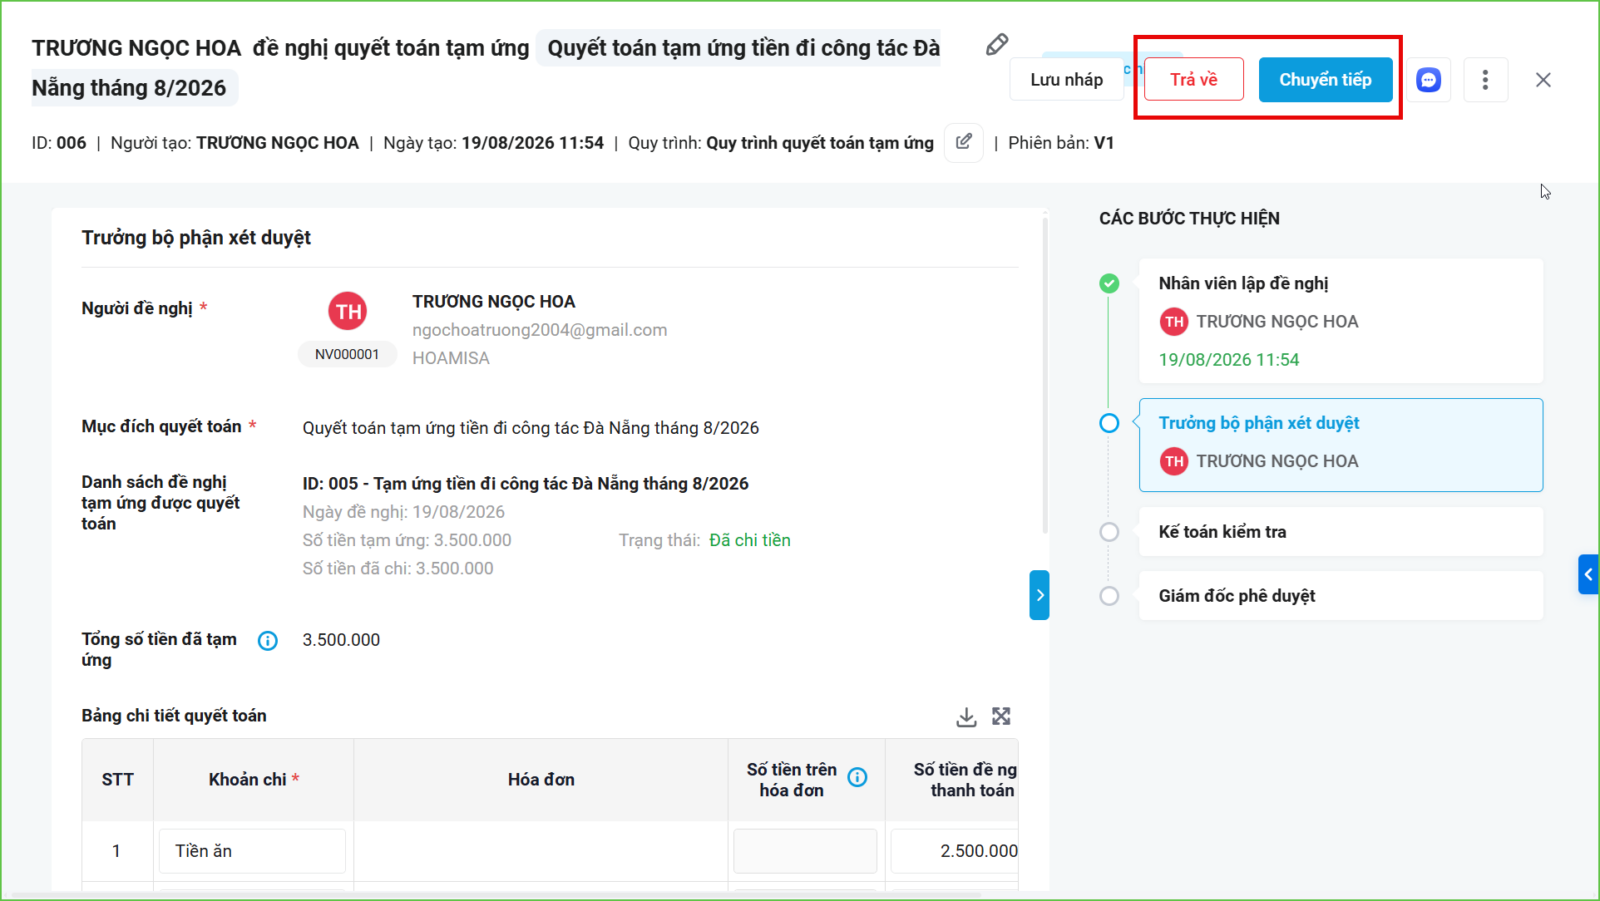Click the Đã chi tiền status text
1600x901 pixels.
point(750,541)
